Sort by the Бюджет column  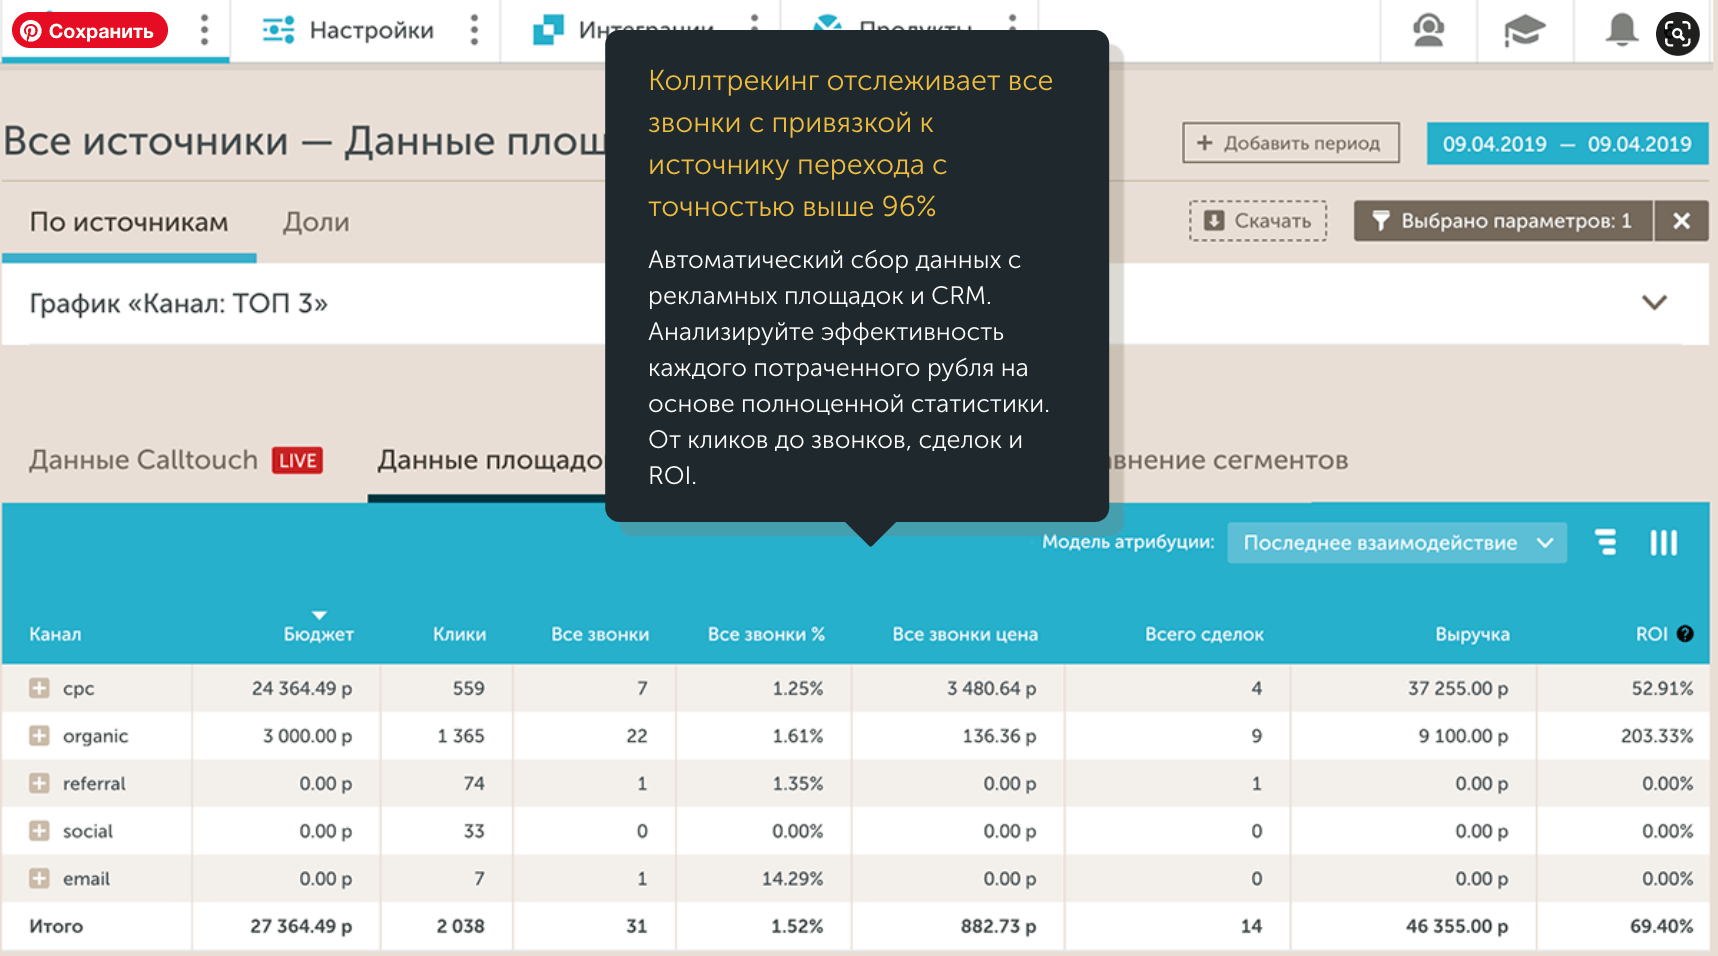[318, 634]
